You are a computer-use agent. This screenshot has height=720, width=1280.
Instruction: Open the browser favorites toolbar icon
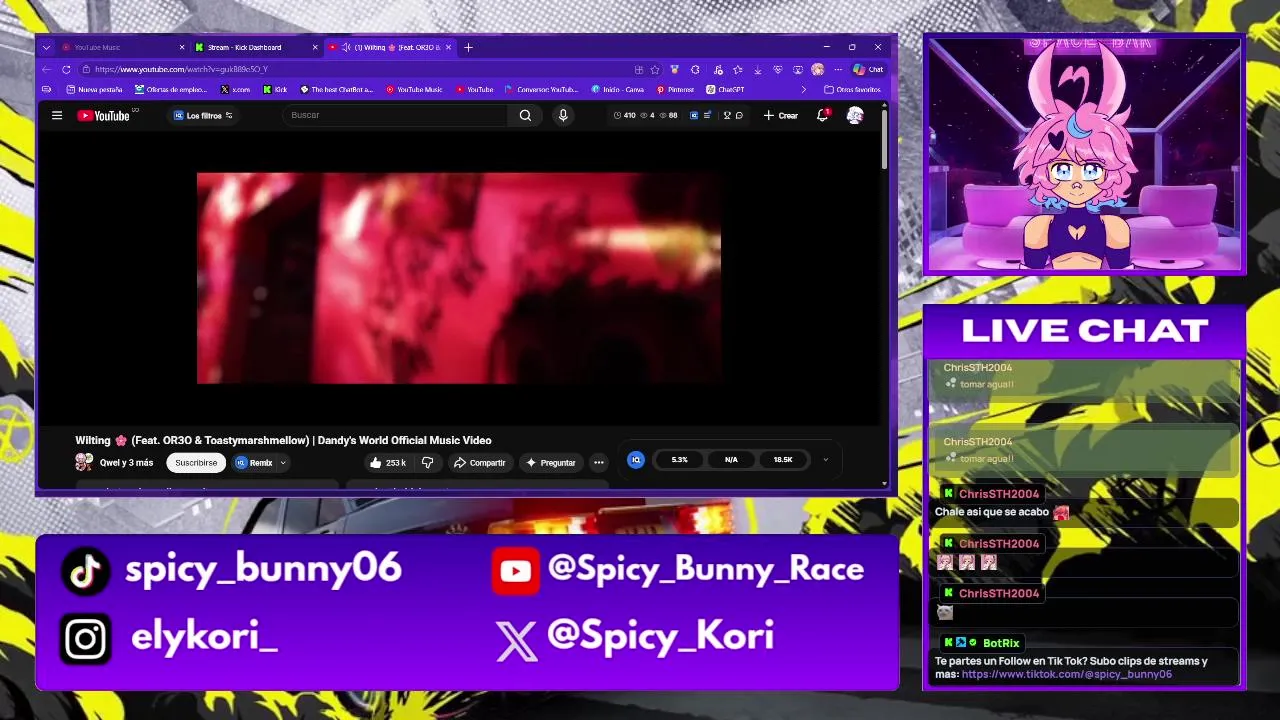[737, 70]
